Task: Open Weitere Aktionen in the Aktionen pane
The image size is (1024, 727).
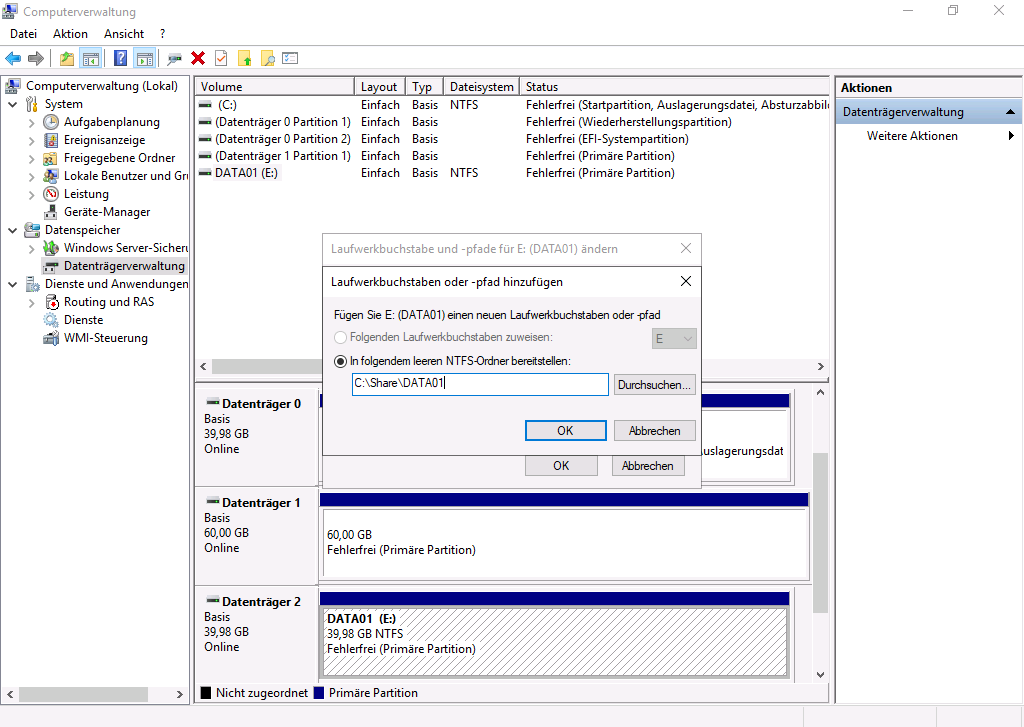Action: click(x=912, y=136)
